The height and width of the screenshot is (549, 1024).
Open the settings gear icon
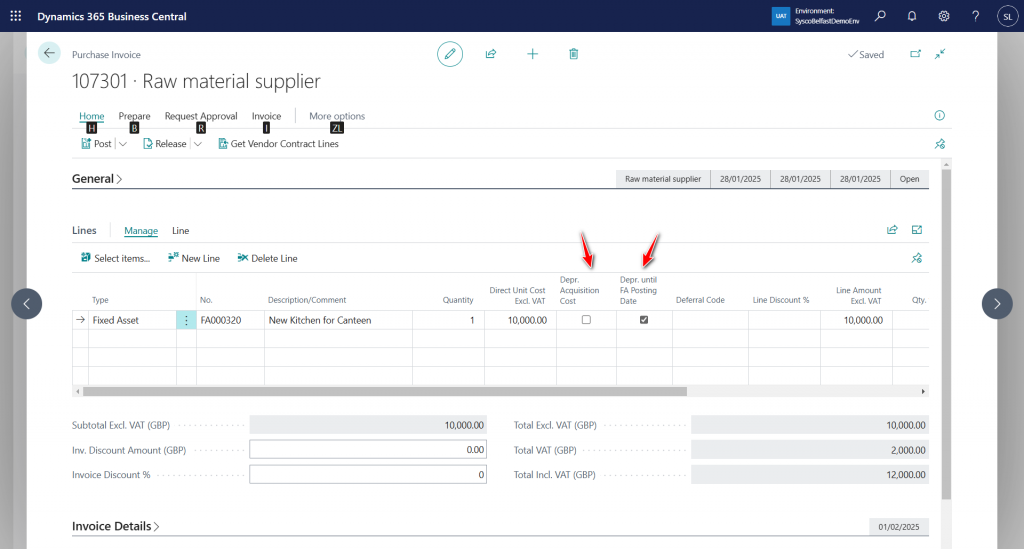[x=944, y=16]
